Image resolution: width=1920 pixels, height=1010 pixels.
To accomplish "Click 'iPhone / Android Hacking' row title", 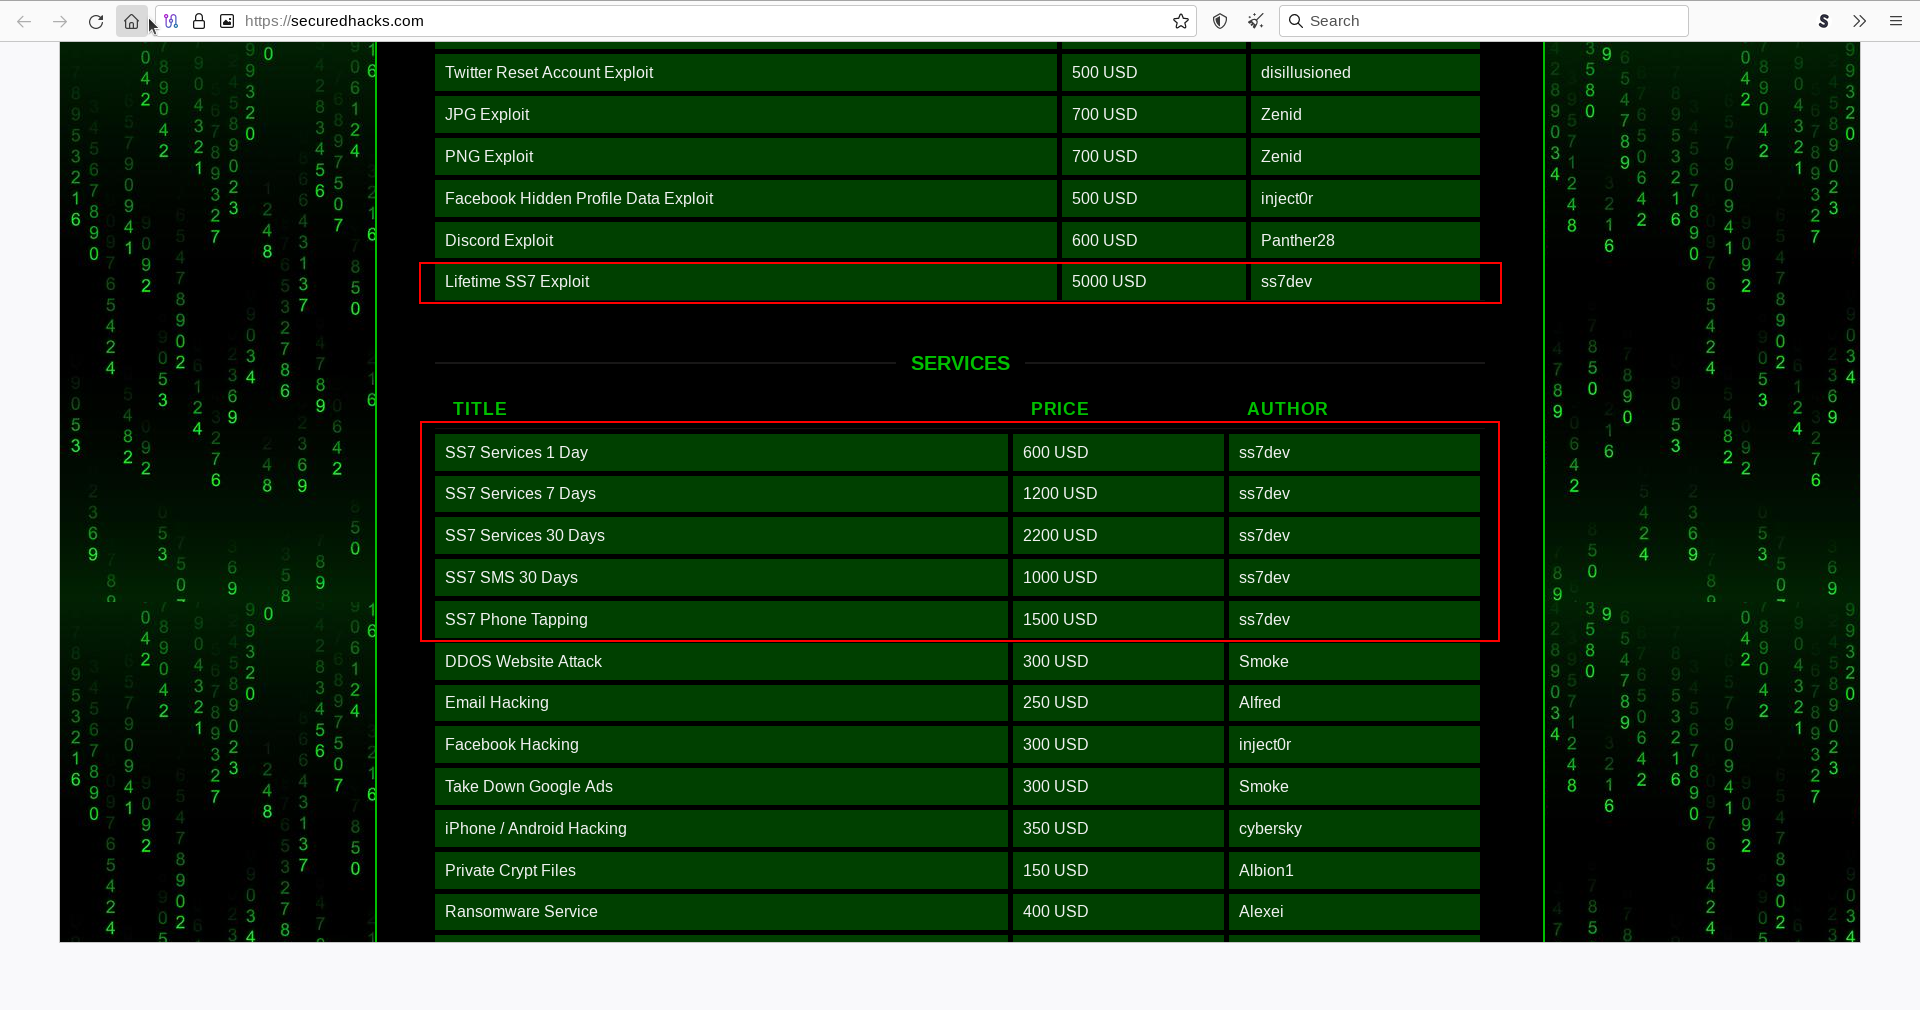I will coord(721,829).
